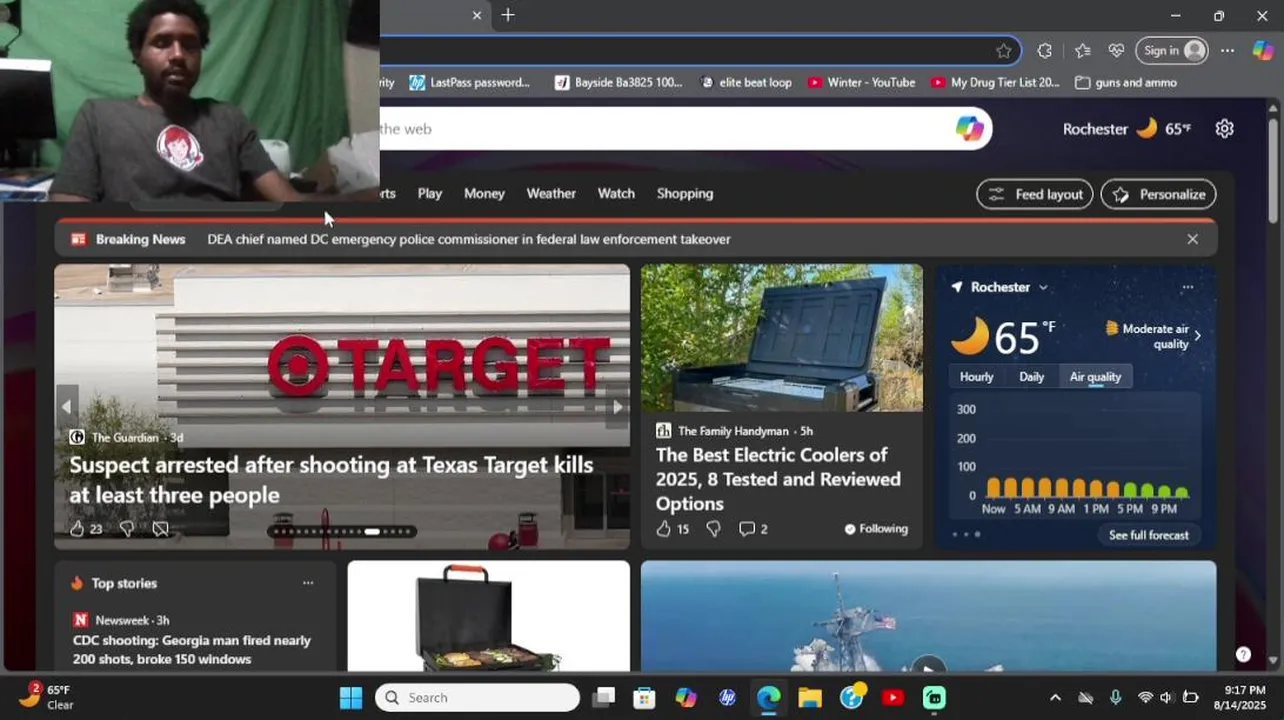This screenshot has height=720, width=1284.
Task: Click the Feed layout button
Action: click(1035, 194)
